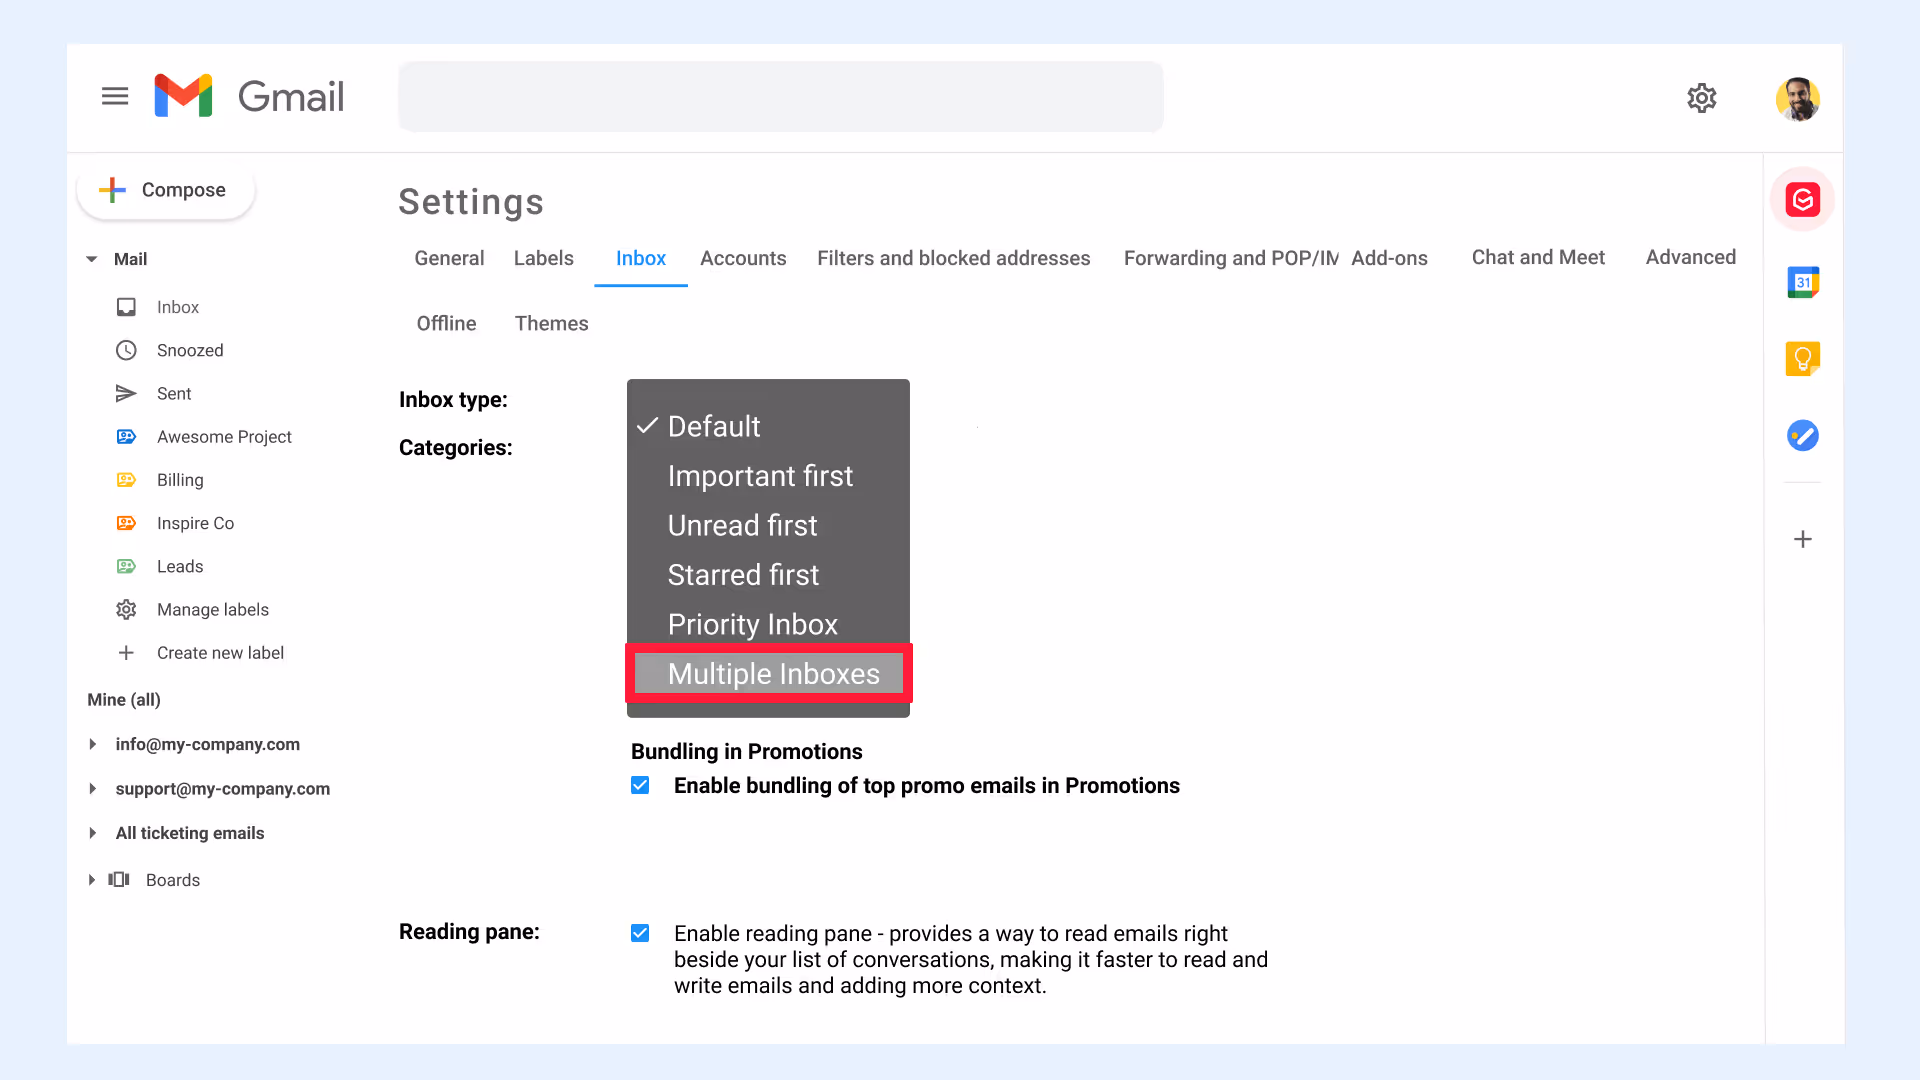Open the Awesome Project label text
This screenshot has width=1920, height=1080.
(224, 436)
